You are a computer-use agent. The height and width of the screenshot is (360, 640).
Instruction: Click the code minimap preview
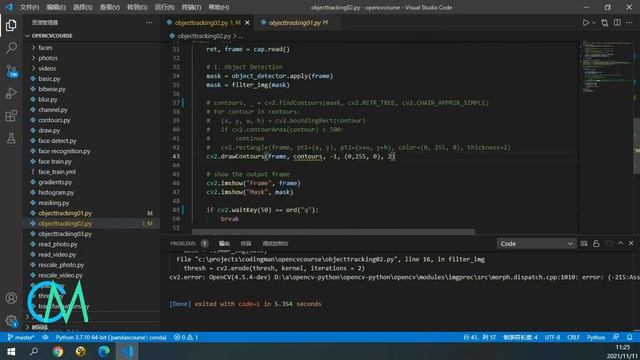pyautogui.click(x=606, y=67)
